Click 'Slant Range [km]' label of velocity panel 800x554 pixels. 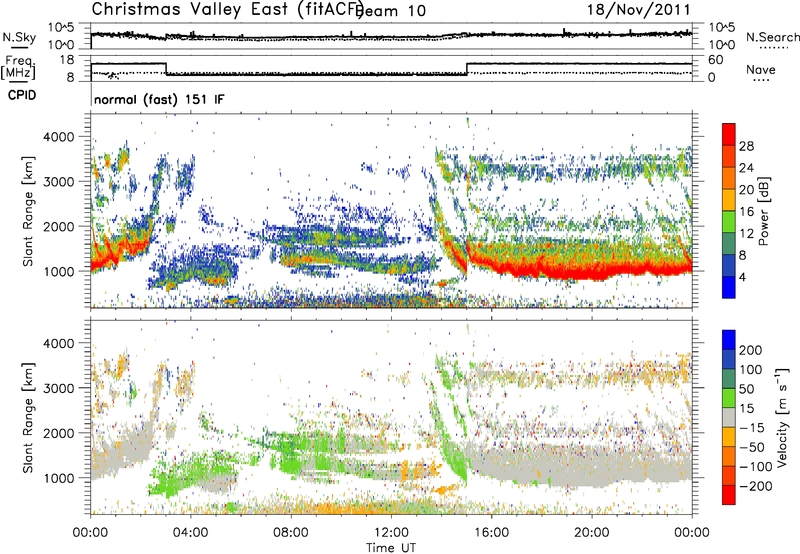coord(29,417)
